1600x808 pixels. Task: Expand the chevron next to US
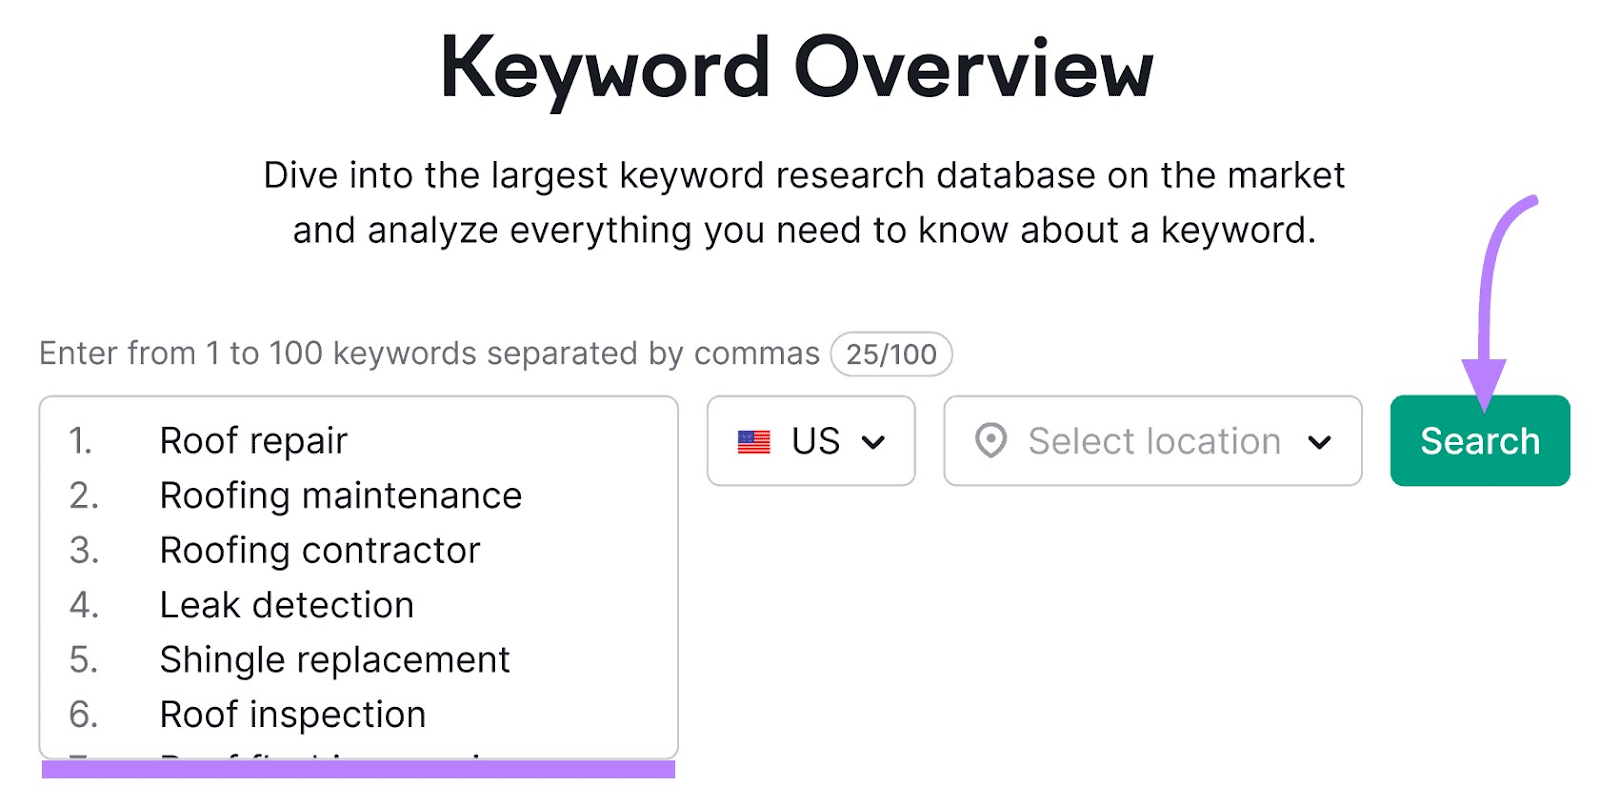873,442
